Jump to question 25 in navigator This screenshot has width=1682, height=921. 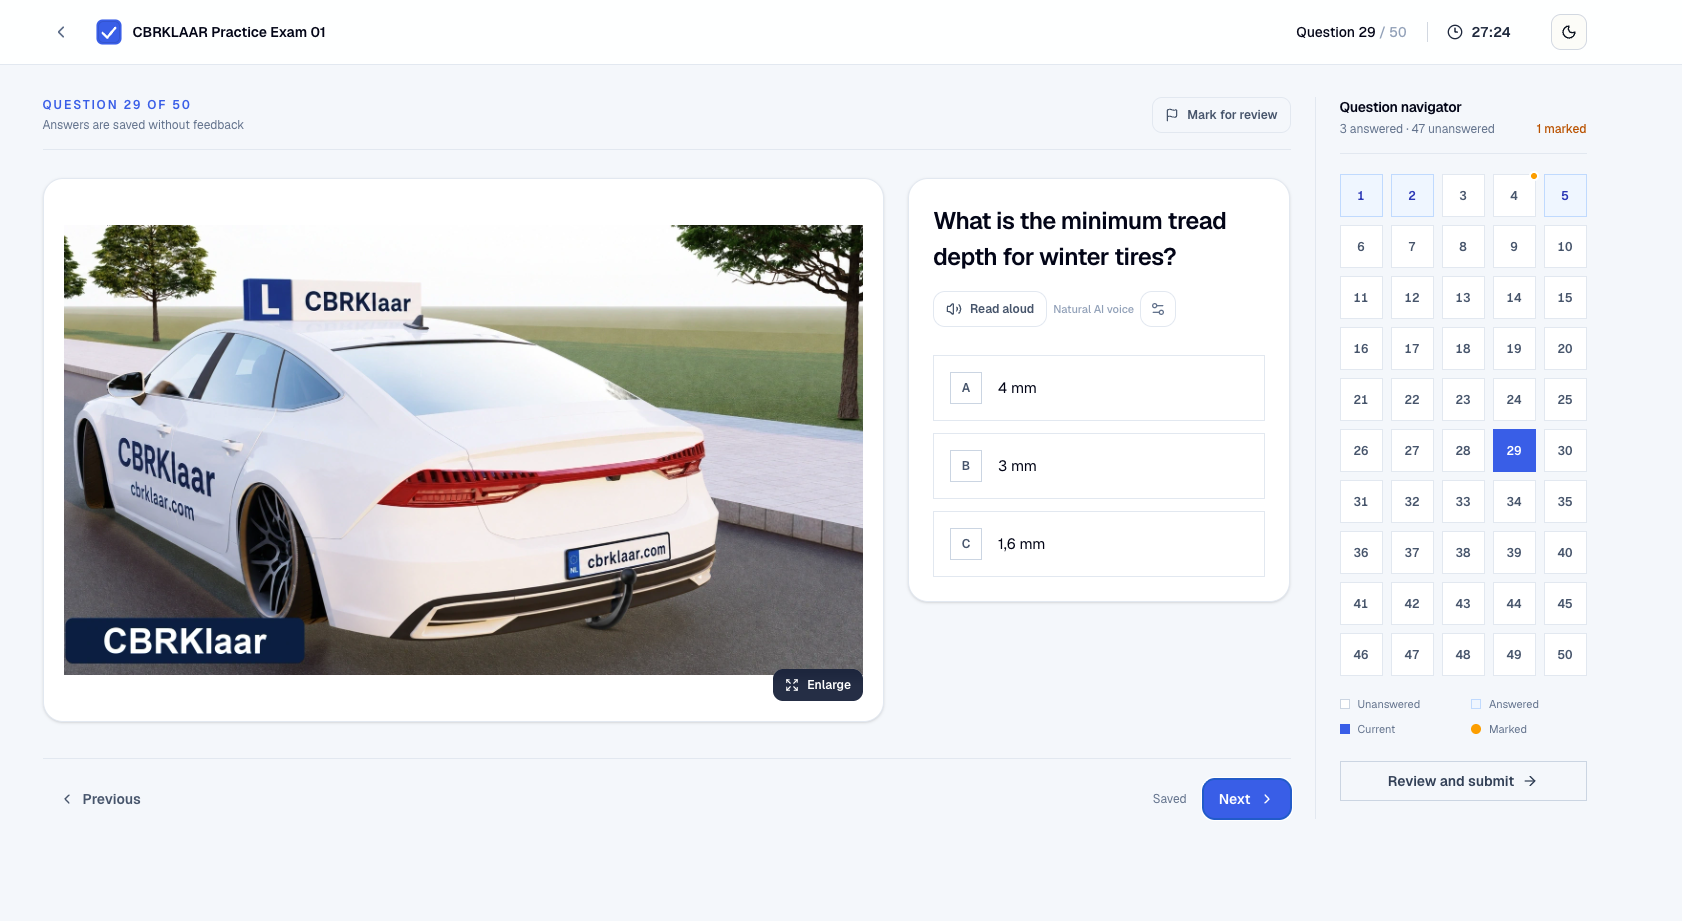(1565, 400)
